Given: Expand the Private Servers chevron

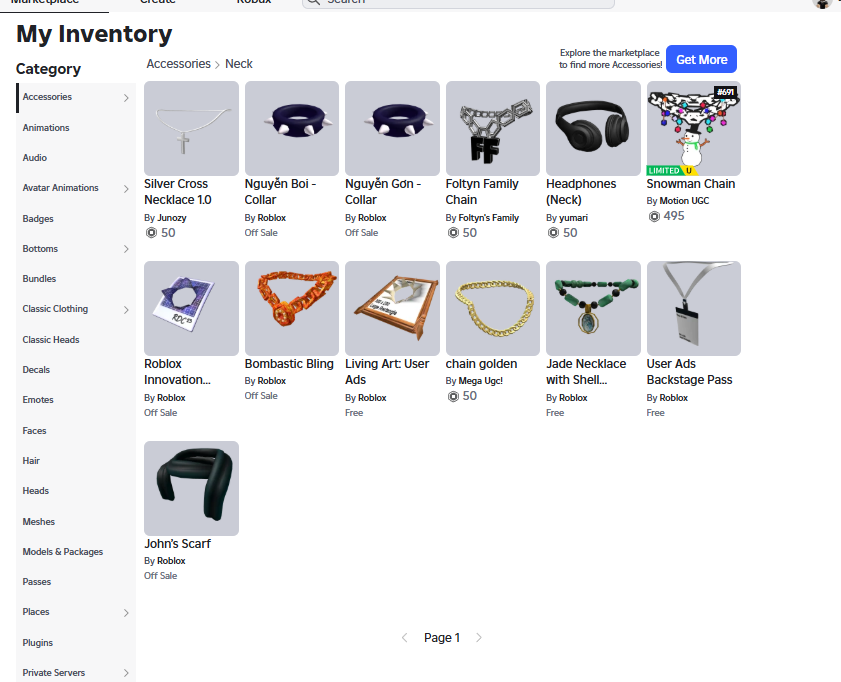Looking at the screenshot, I should (x=126, y=673).
